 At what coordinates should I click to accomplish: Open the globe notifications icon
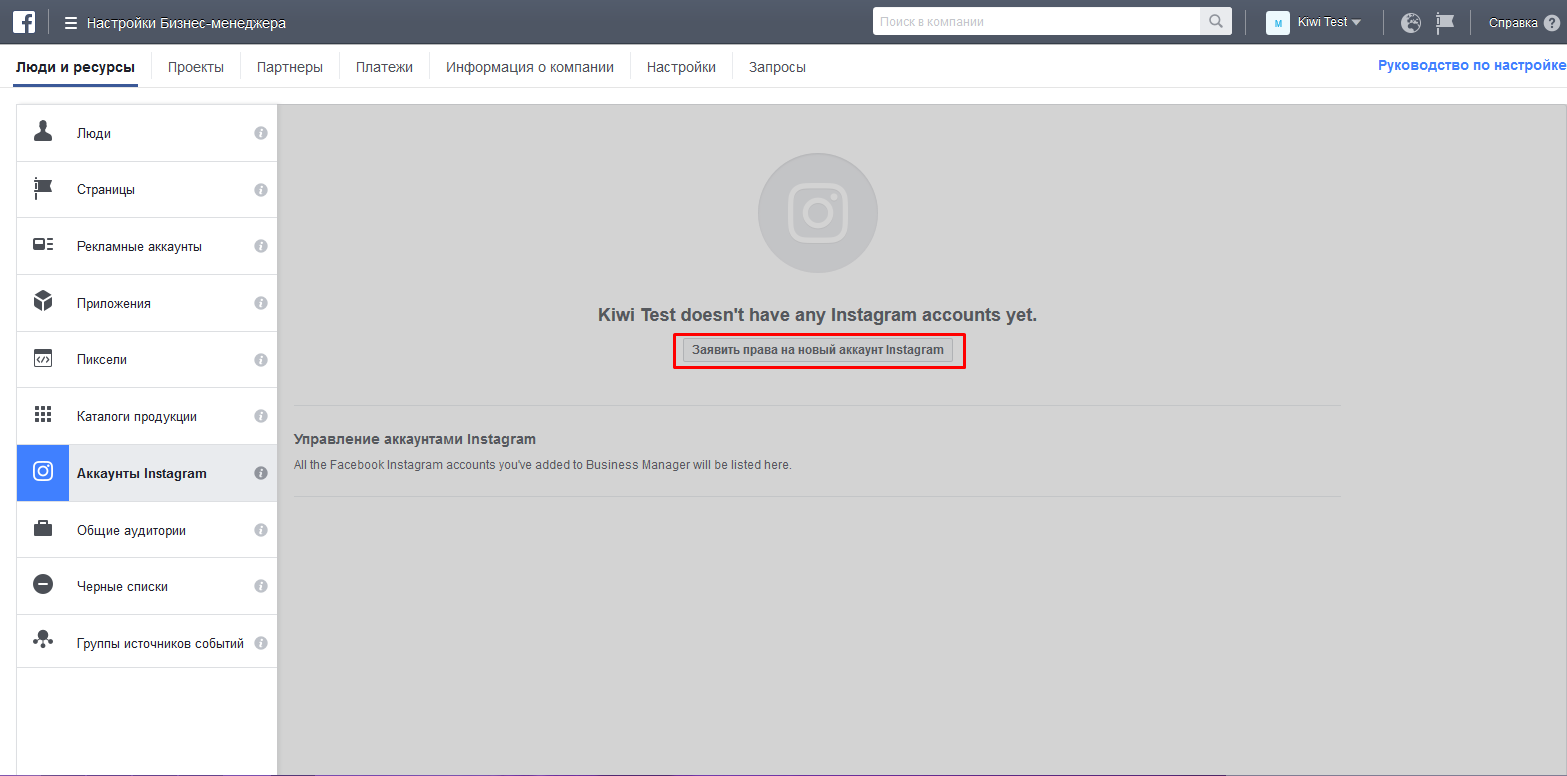(1411, 22)
